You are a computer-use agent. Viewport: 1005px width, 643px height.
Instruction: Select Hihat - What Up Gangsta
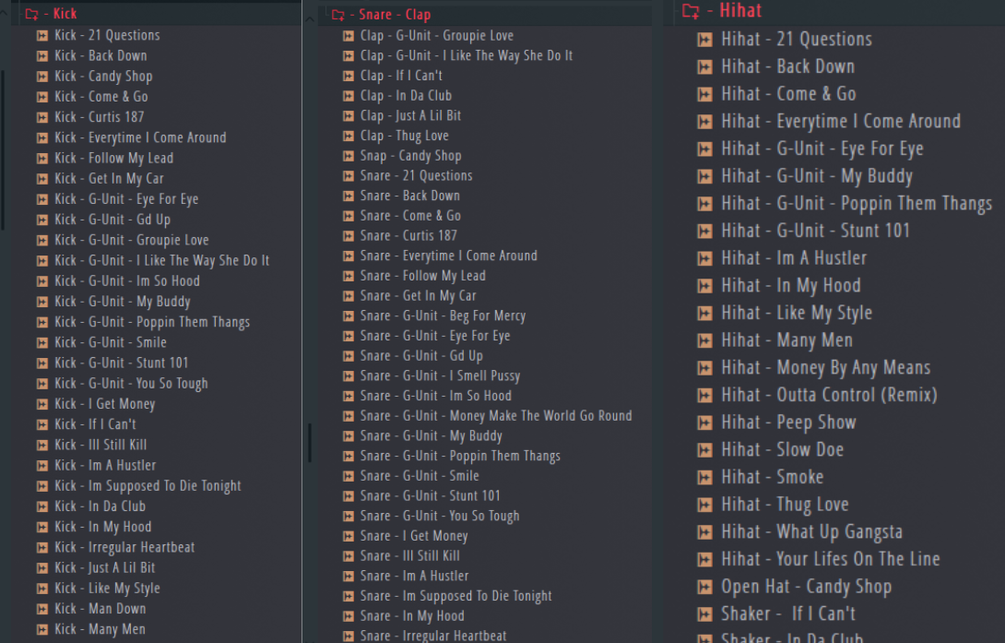812,532
